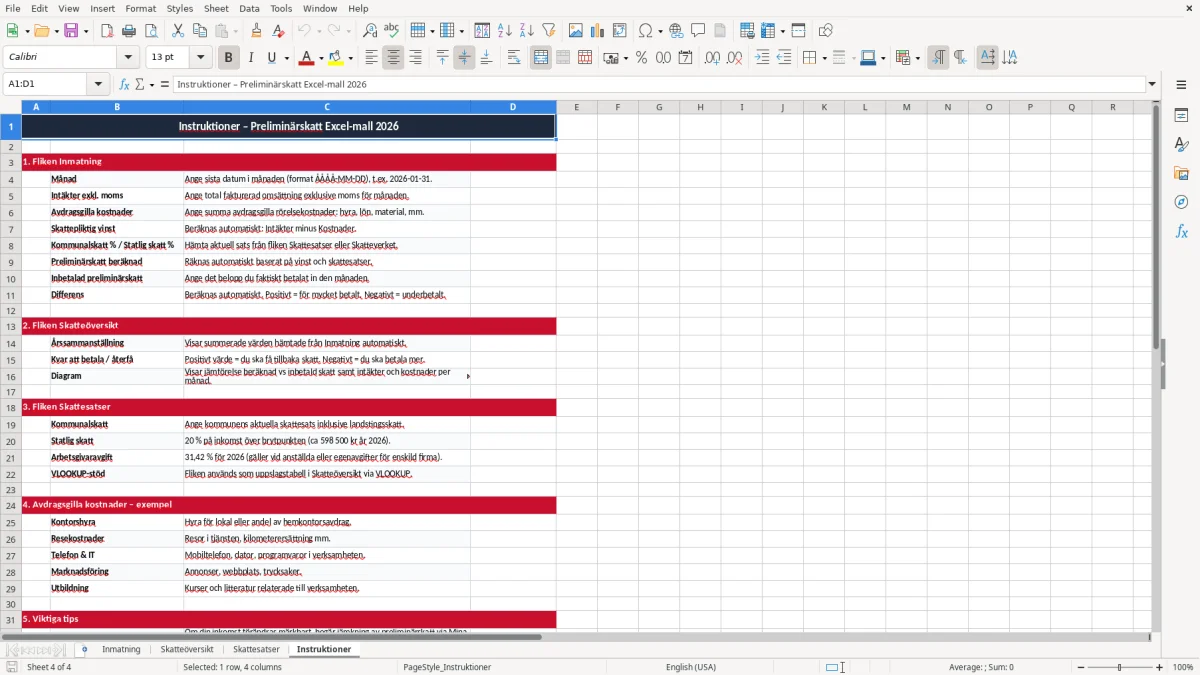1200x675 pixels.
Task: Expand the Calibri font name dropdown
Action: tap(128, 58)
